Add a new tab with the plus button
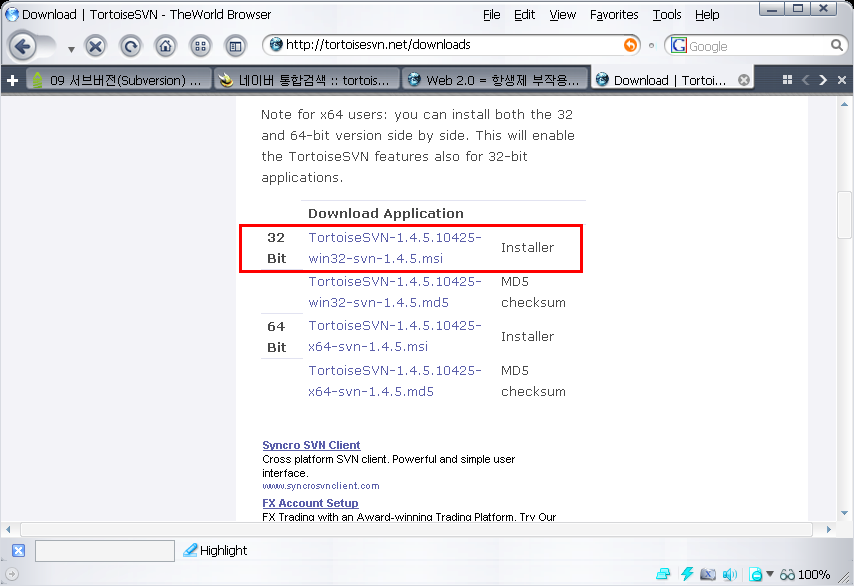This screenshot has height=586, width=854. coord(13,81)
